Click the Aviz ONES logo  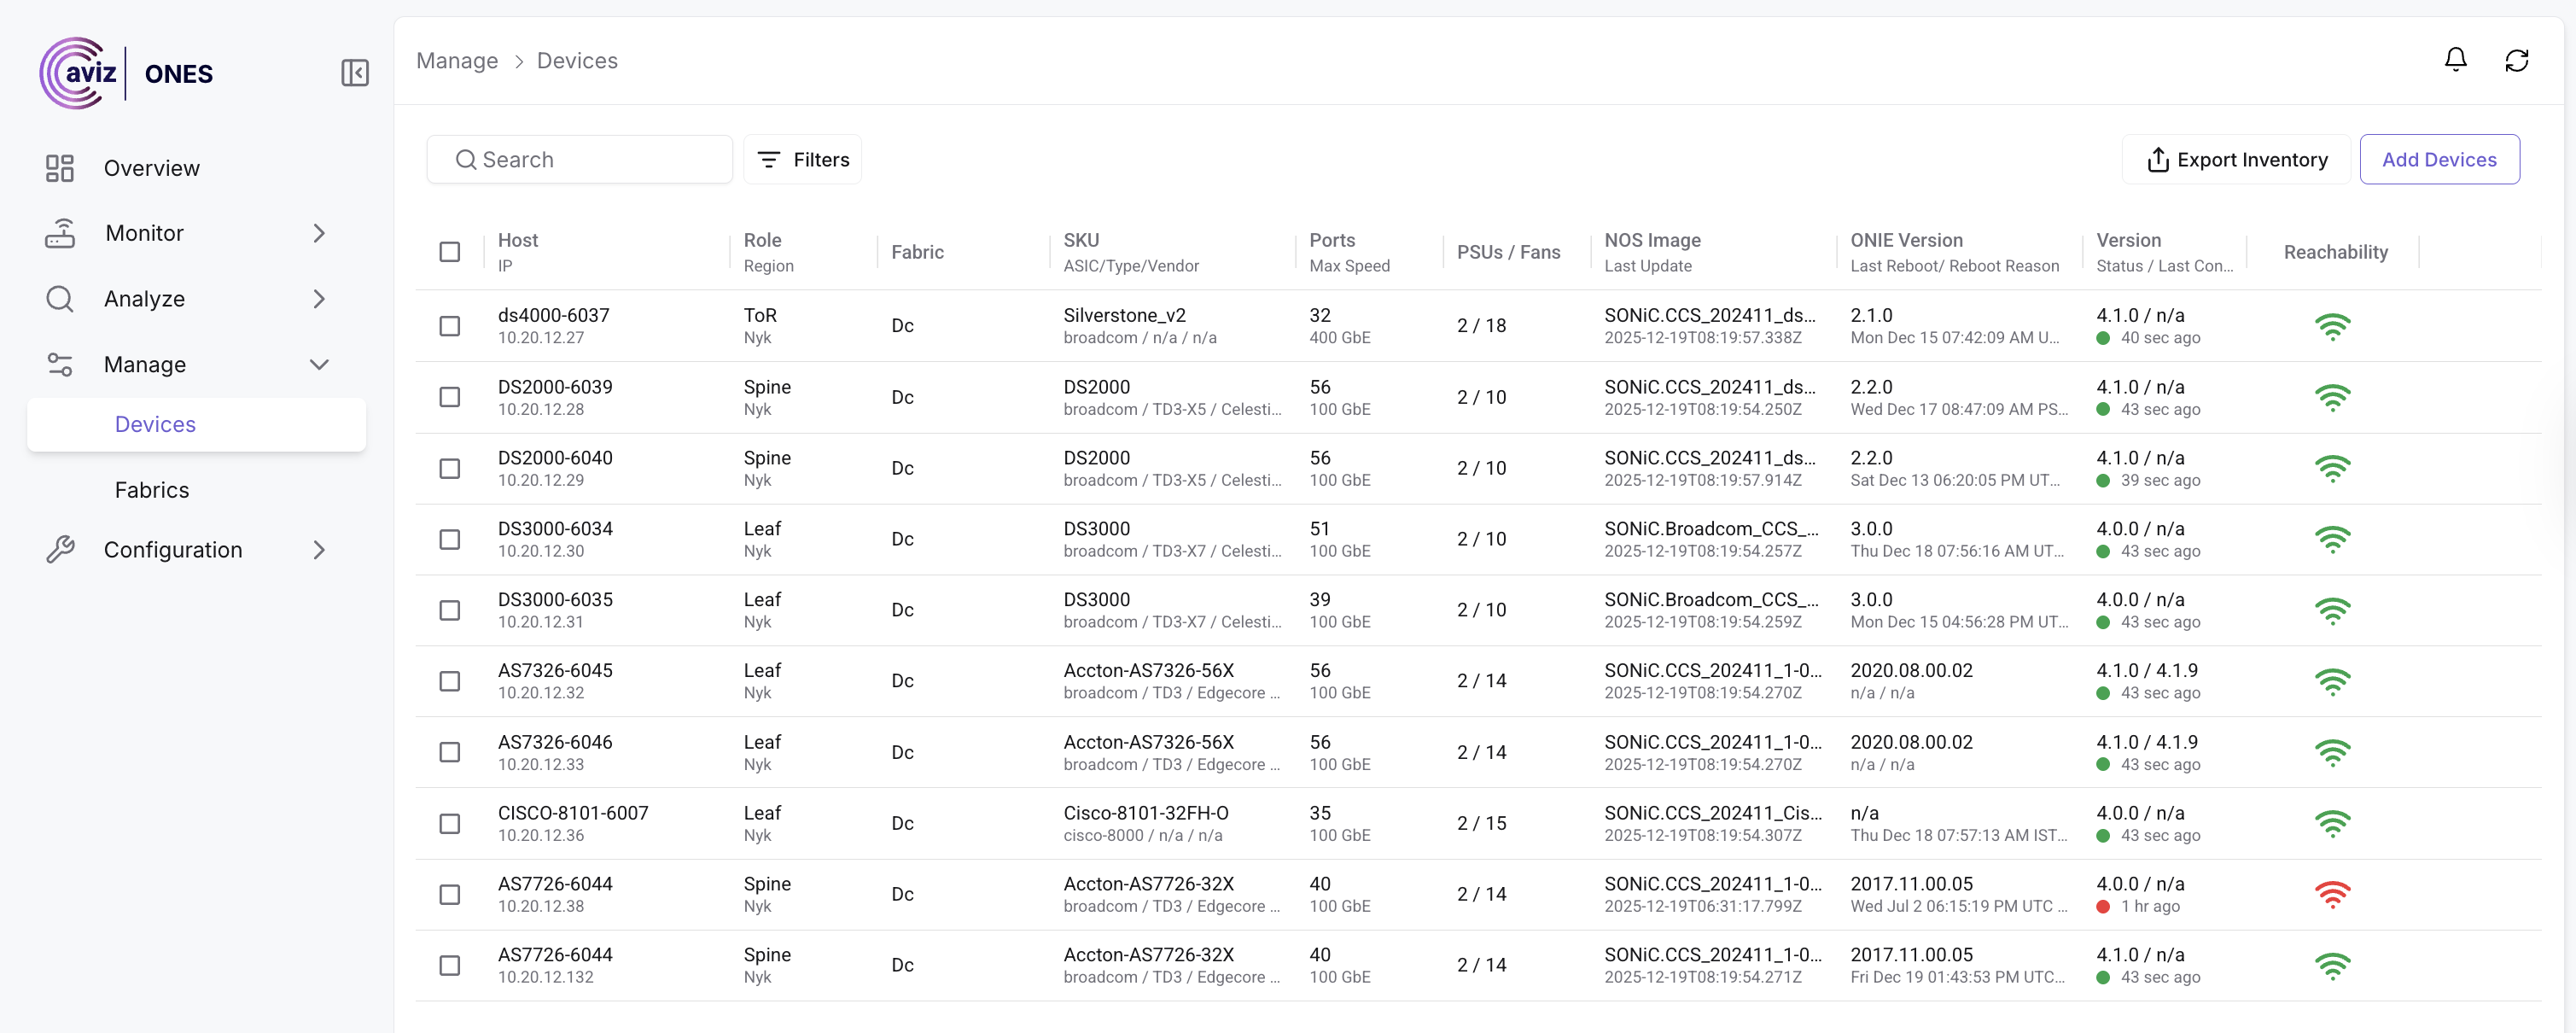(x=127, y=73)
